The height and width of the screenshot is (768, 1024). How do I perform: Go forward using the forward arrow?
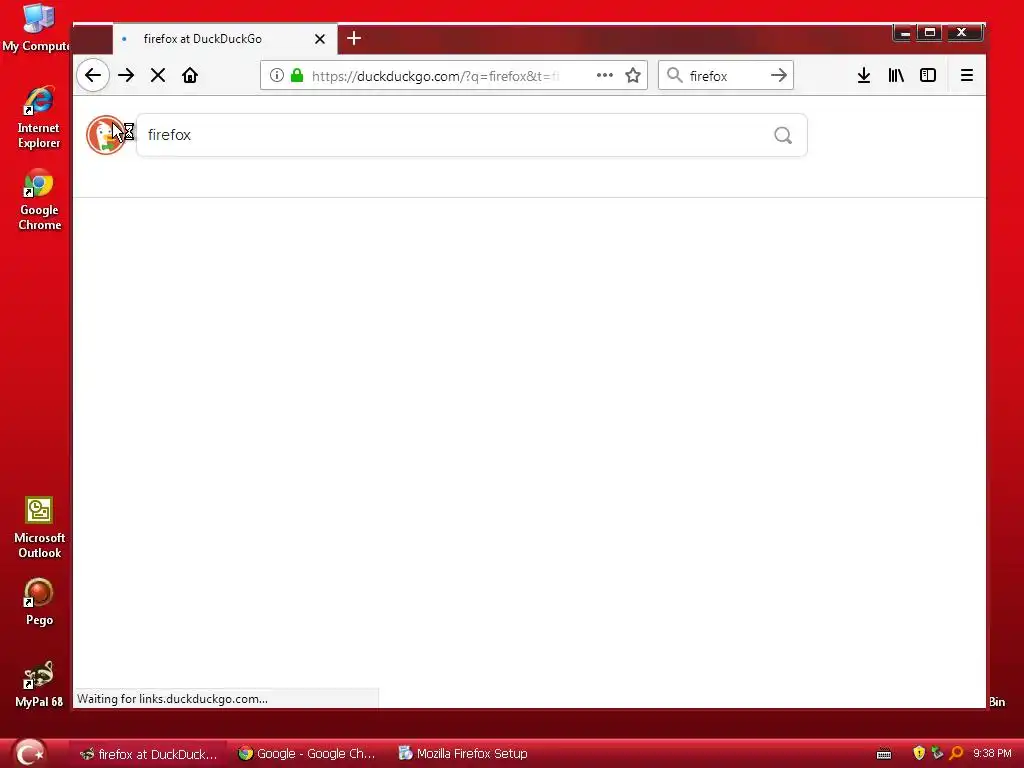(126, 75)
